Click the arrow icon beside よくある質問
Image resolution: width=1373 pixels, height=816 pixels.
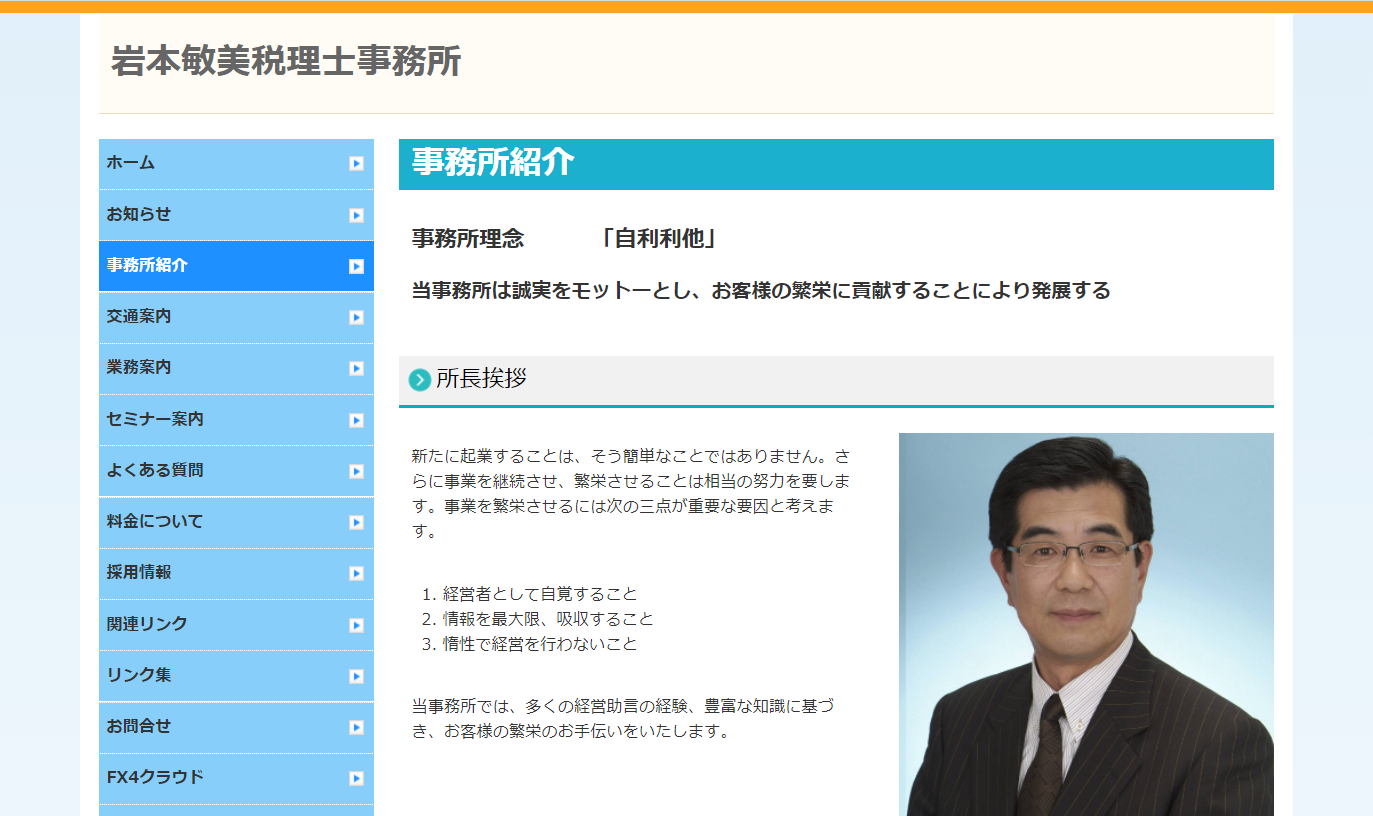357,471
